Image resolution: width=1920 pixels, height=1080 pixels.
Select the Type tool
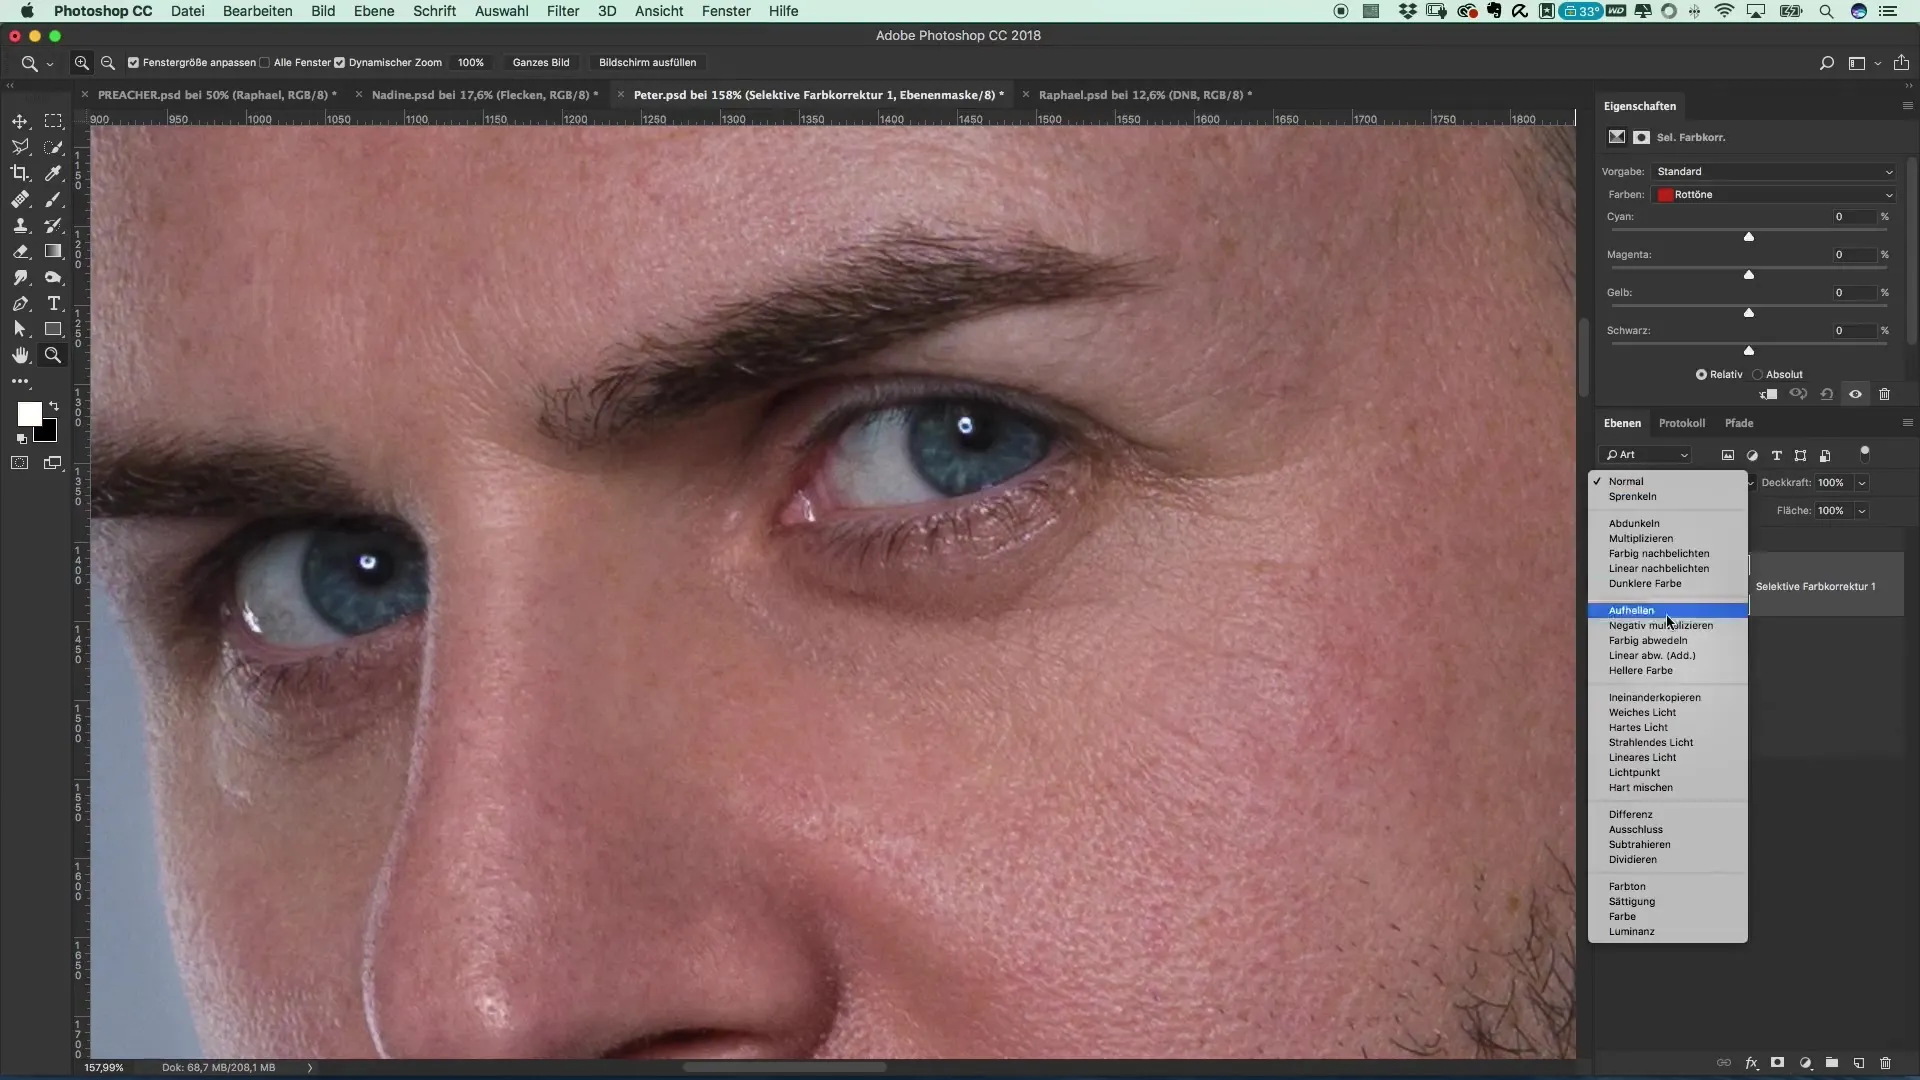54,303
